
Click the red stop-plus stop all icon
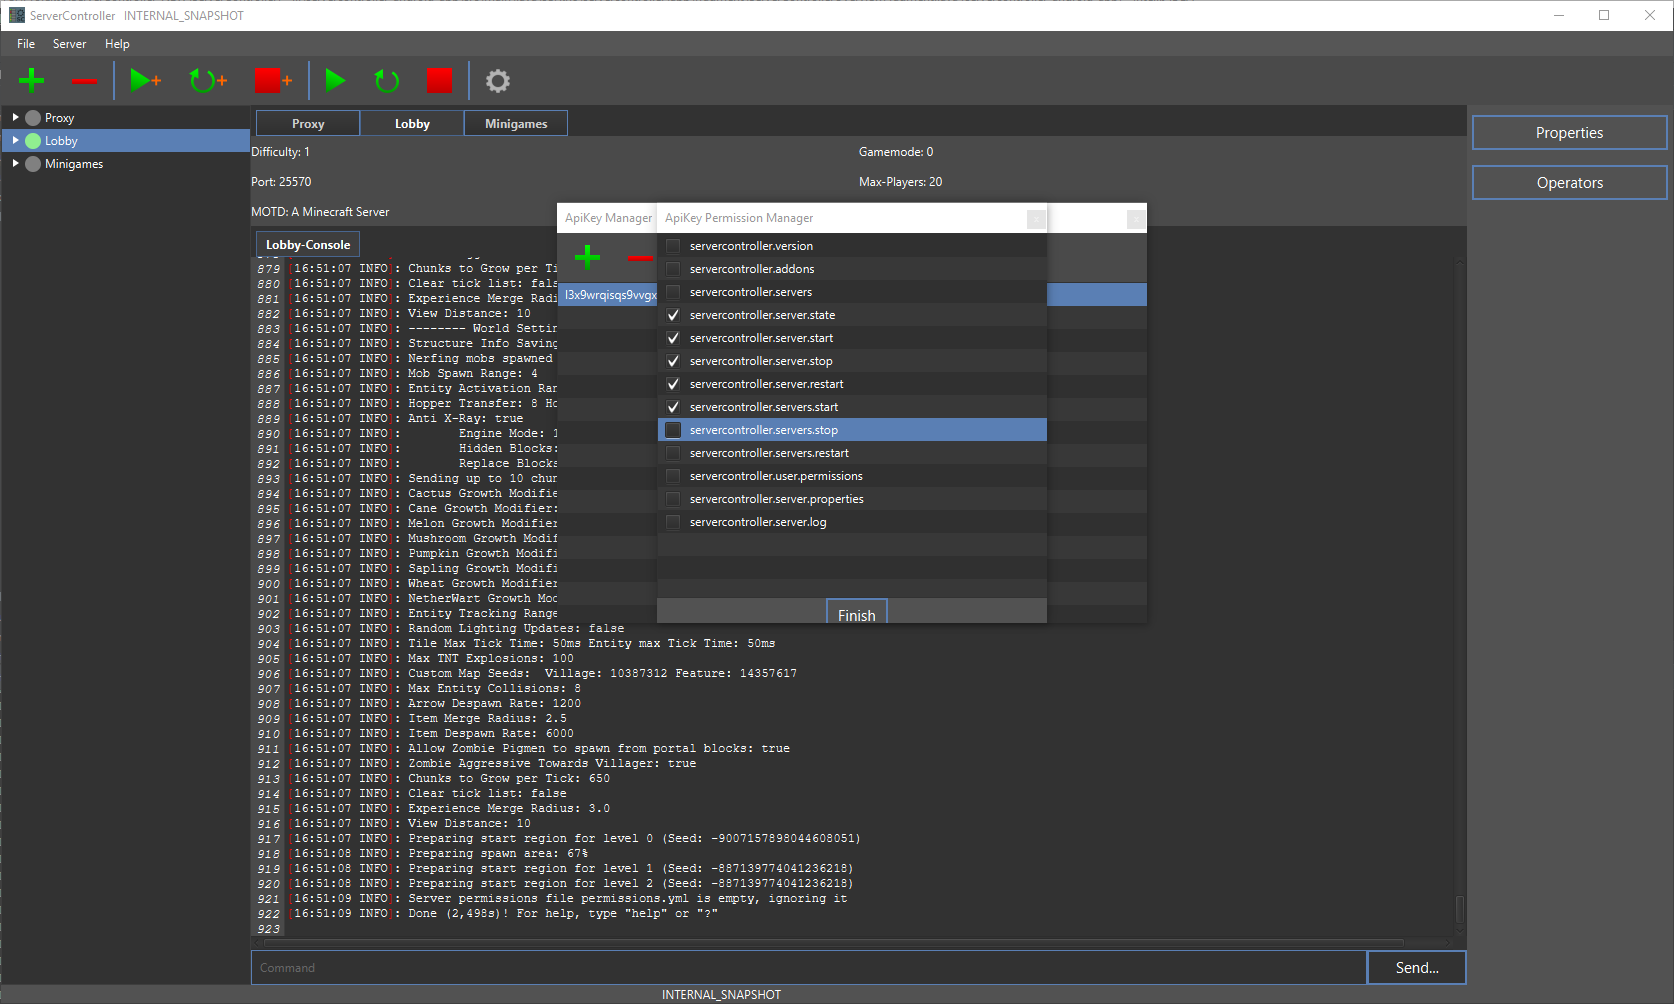(273, 80)
